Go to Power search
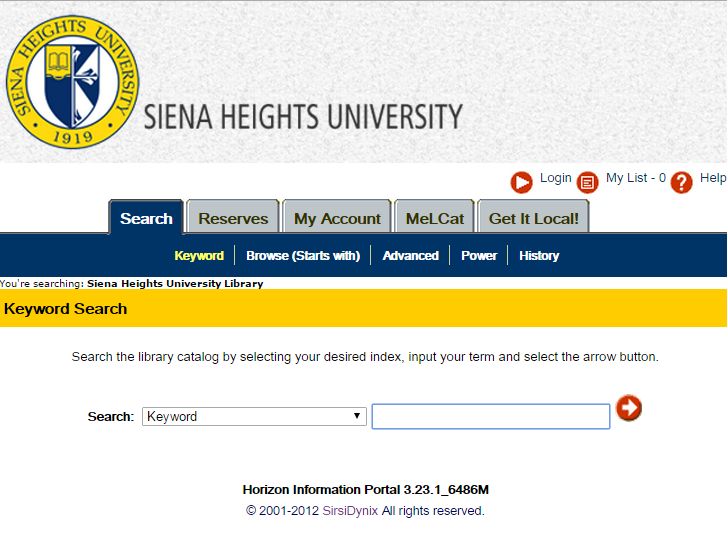 [x=479, y=255]
